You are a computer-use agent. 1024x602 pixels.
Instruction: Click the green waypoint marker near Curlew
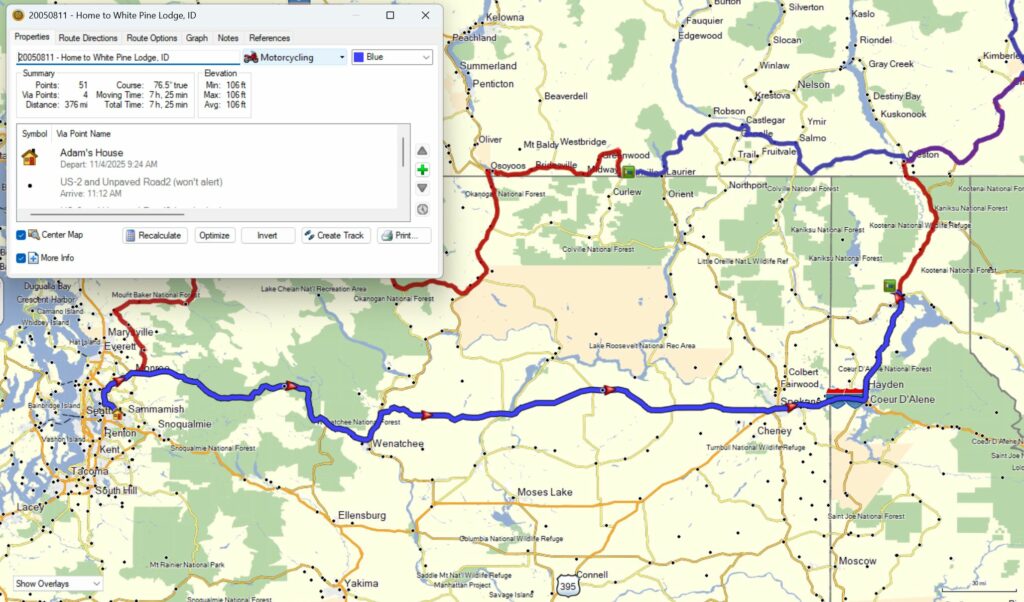tap(629, 172)
